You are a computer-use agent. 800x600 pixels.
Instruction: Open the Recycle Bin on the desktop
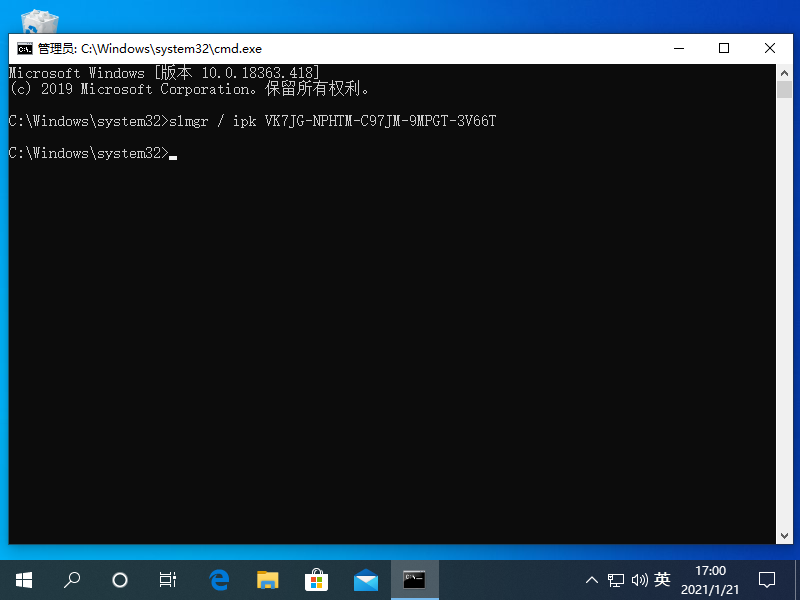[40, 20]
